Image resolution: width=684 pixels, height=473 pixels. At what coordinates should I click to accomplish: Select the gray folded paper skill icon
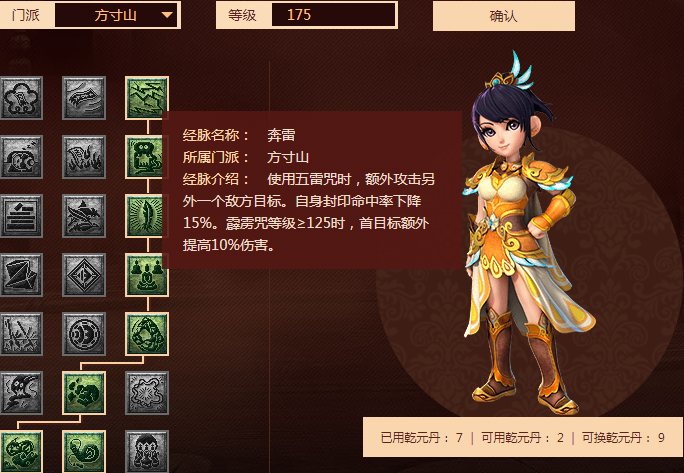(21, 275)
